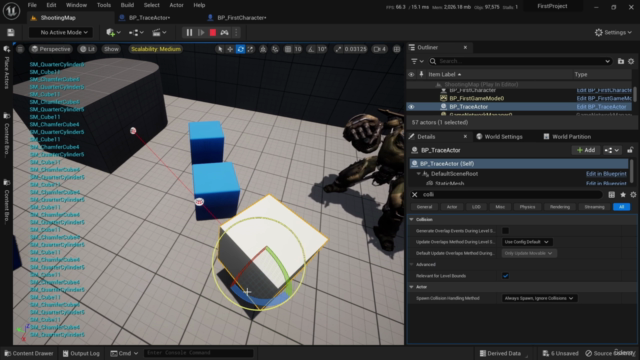The image size is (640, 360).
Task: Open viewport hamburger options menu
Action: [20, 49]
